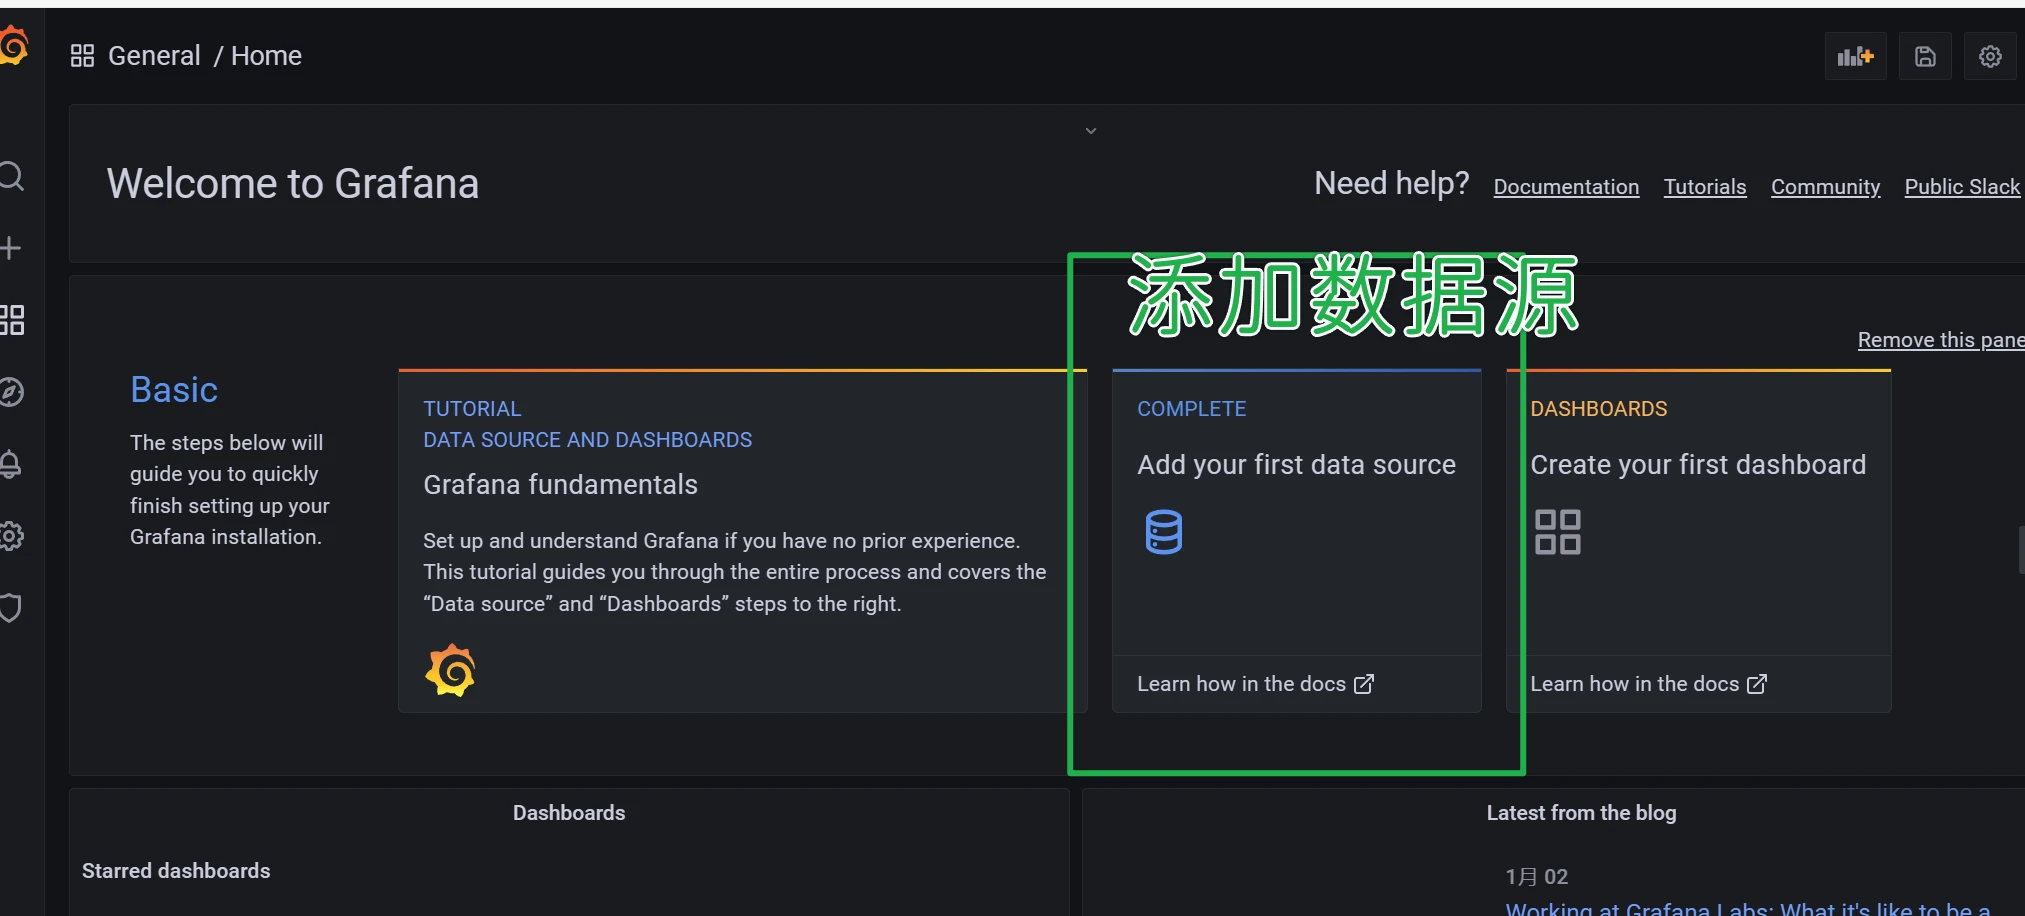This screenshot has width=2025, height=916.
Task: Open Dashboard settings gear at top right
Action: (x=1990, y=56)
